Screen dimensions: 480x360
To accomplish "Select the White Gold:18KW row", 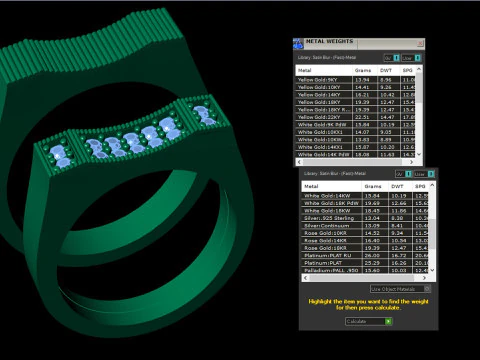I will tap(365, 211).
